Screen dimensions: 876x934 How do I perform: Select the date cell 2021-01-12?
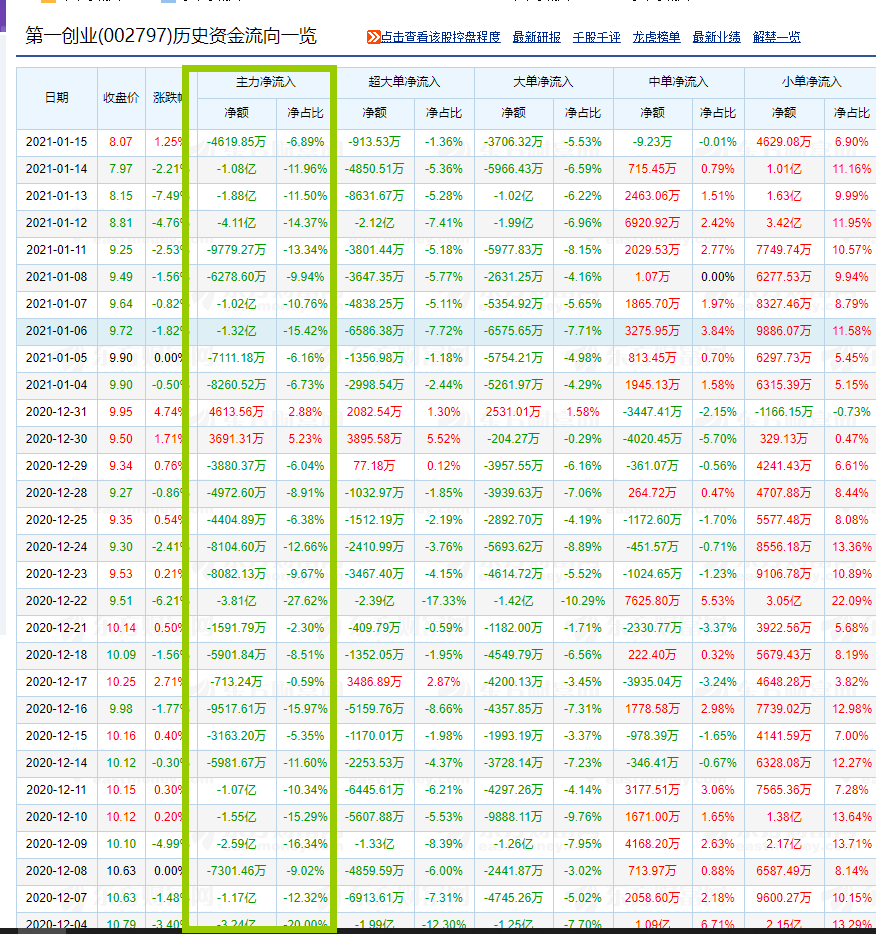(x=57, y=223)
